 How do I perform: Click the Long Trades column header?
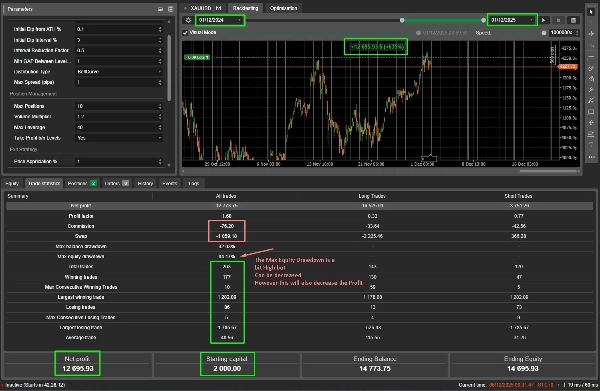372,196
